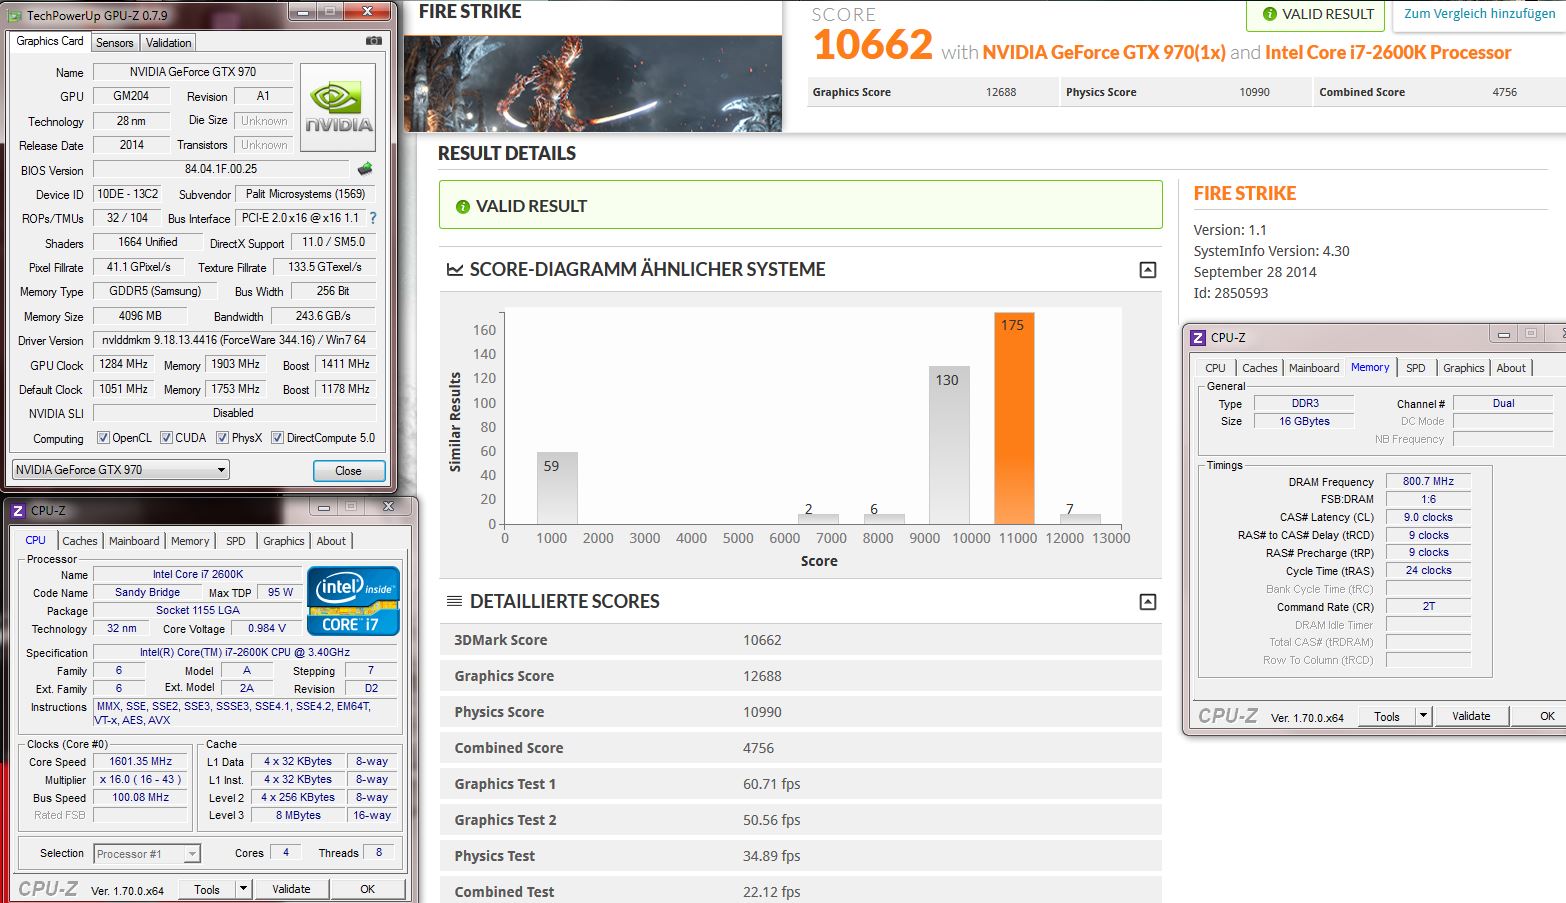Switch to the Validation tab in GPU-Z
1566x903 pixels.
[168, 43]
